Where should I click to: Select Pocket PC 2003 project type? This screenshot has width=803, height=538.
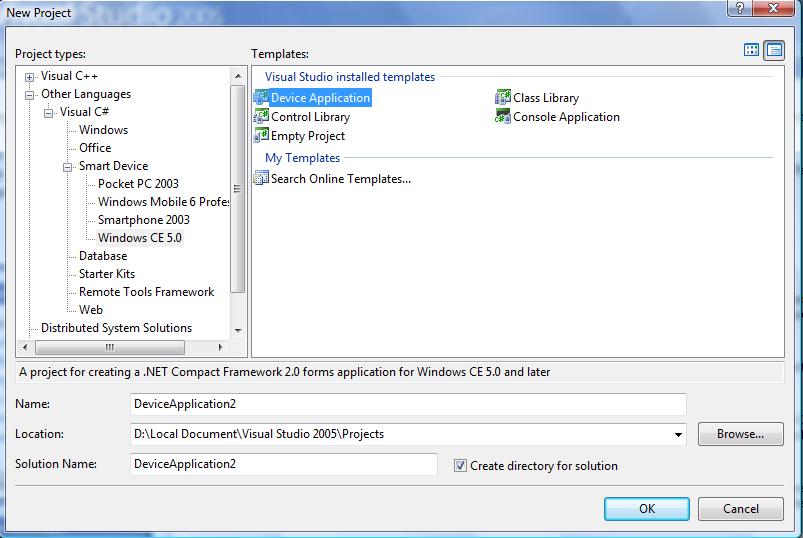(138, 184)
